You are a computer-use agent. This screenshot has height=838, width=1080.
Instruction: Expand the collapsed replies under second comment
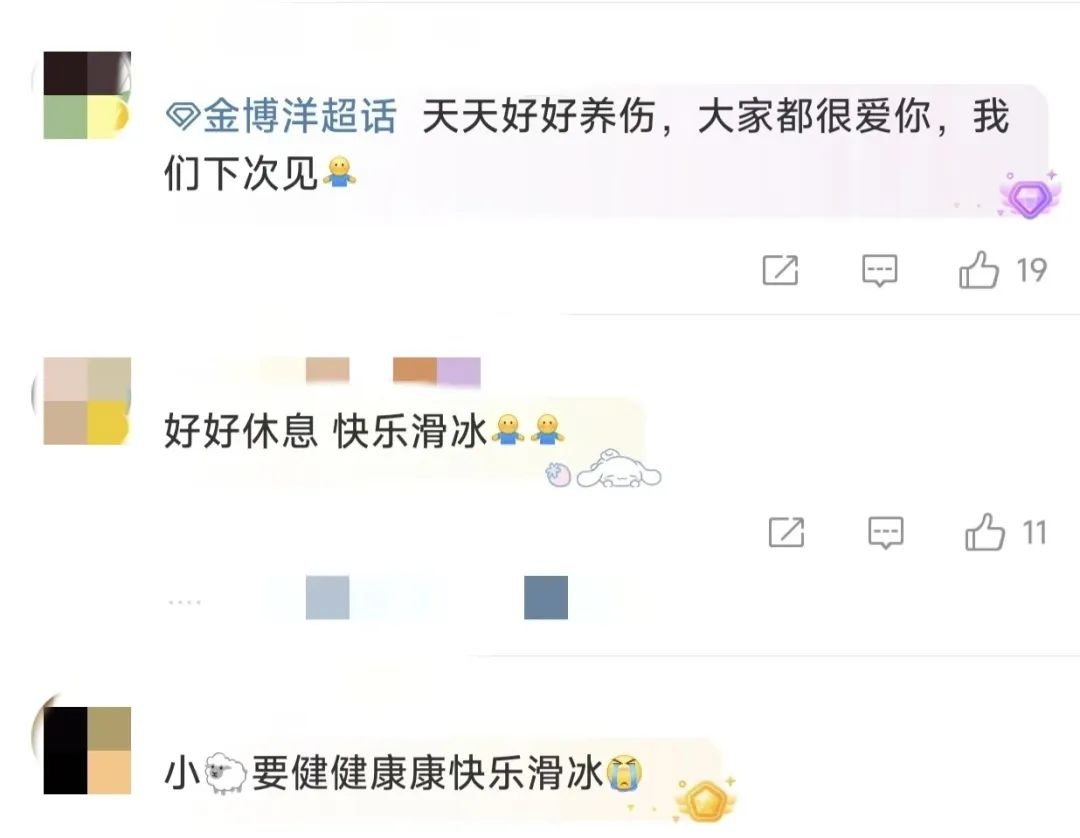(368, 598)
